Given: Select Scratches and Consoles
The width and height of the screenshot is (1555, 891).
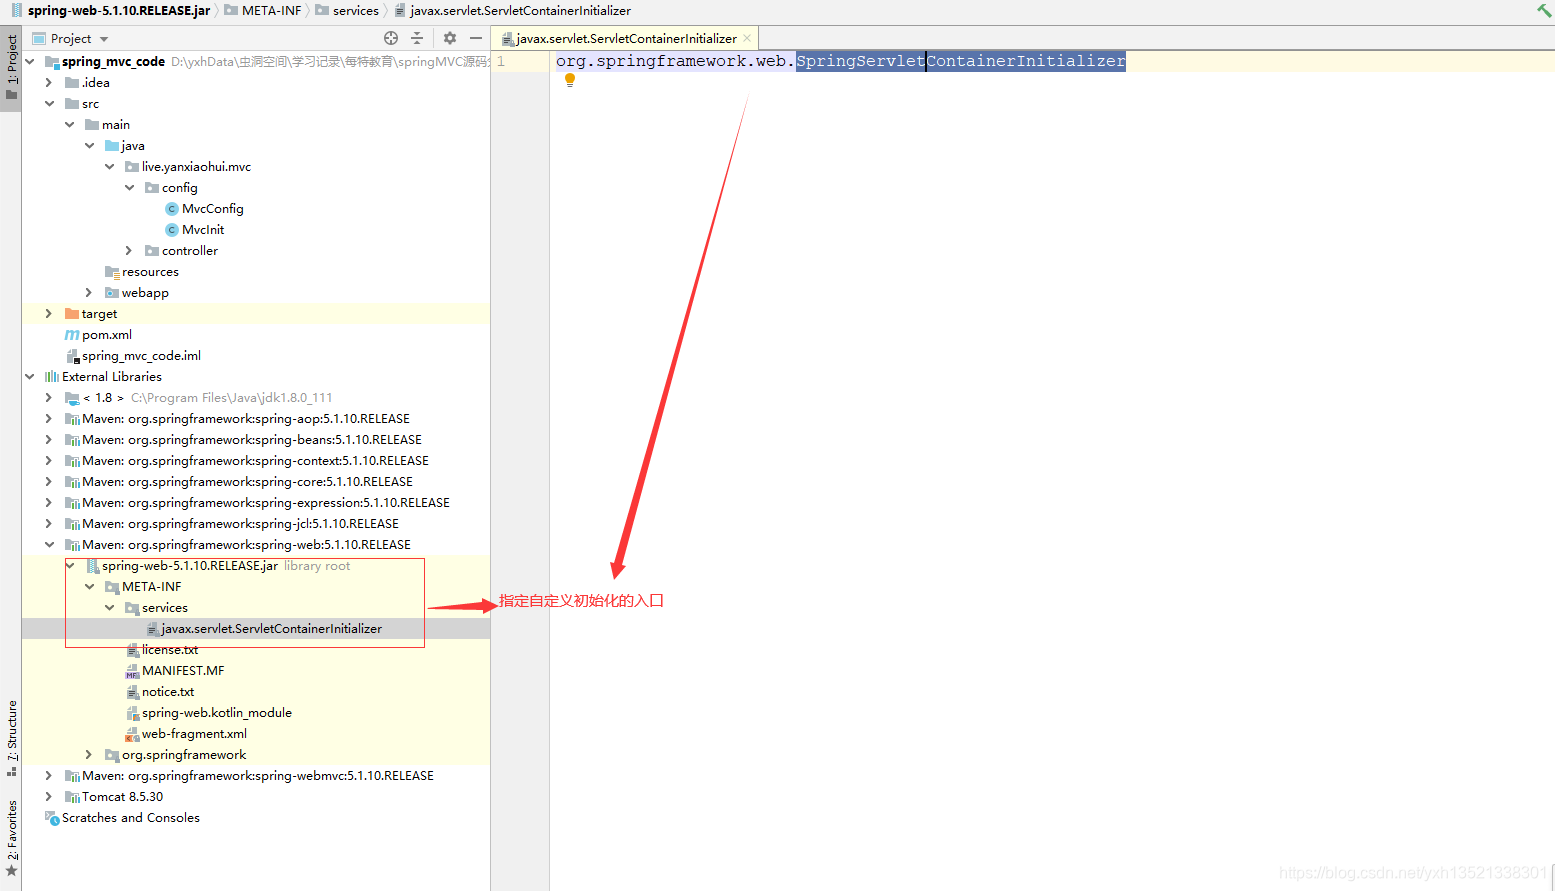Looking at the screenshot, I should pyautogui.click(x=130, y=817).
